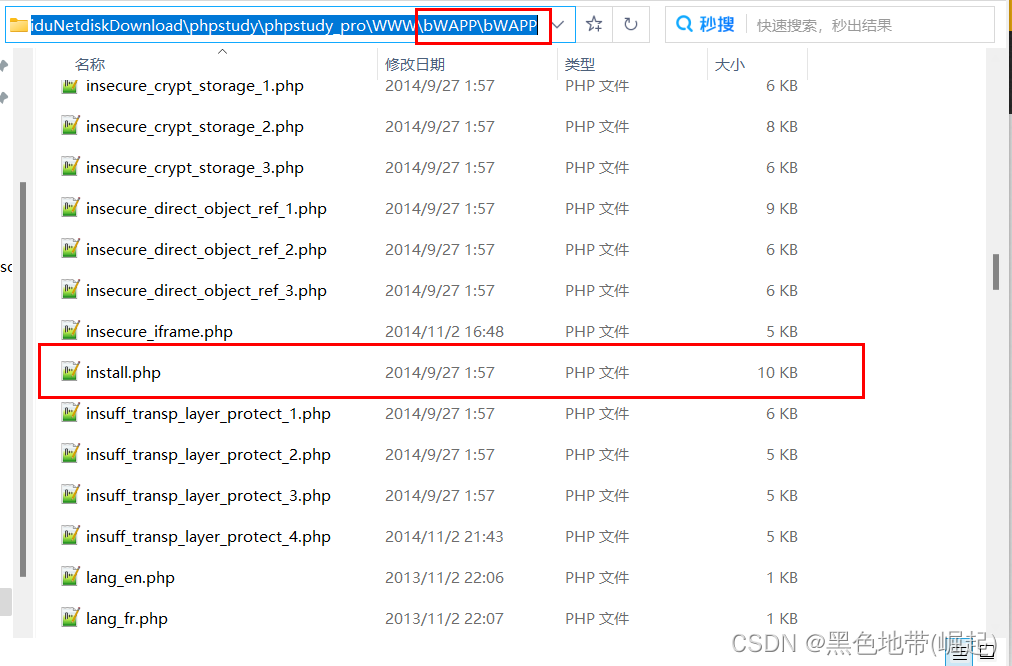Select file name insuff_transp_layer_protect_4.php
This screenshot has width=1012, height=666.
point(208,537)
